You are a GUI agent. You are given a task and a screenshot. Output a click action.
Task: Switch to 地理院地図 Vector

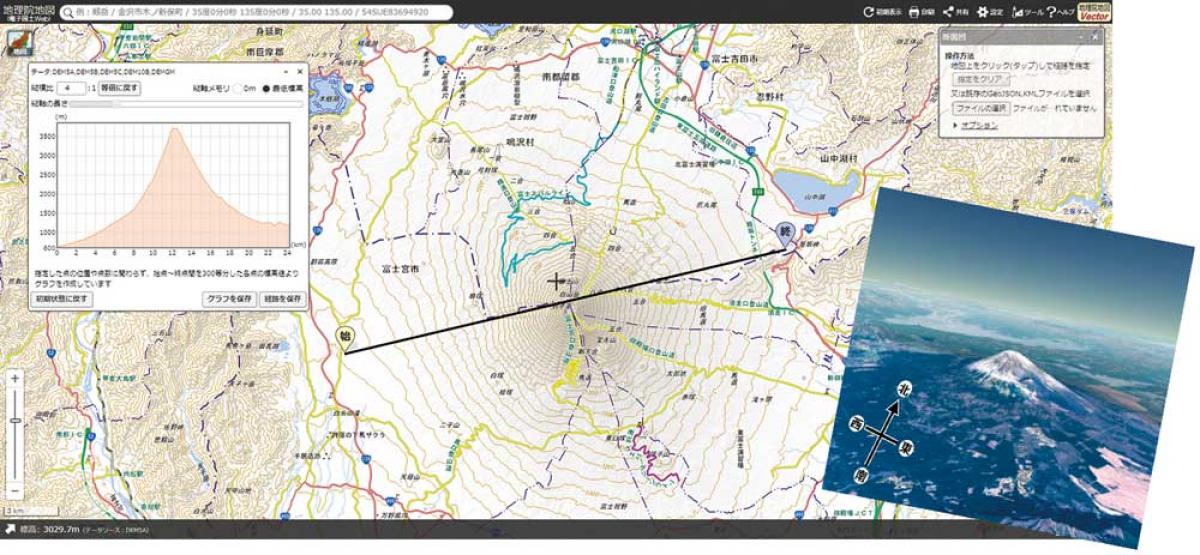coord(1096,12)
